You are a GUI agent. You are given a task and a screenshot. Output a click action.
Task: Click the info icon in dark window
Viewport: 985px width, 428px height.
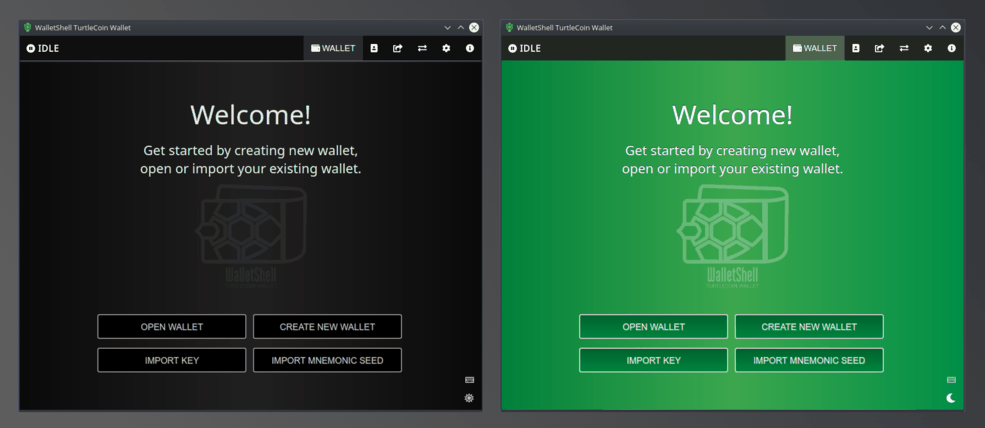point(470,48)
